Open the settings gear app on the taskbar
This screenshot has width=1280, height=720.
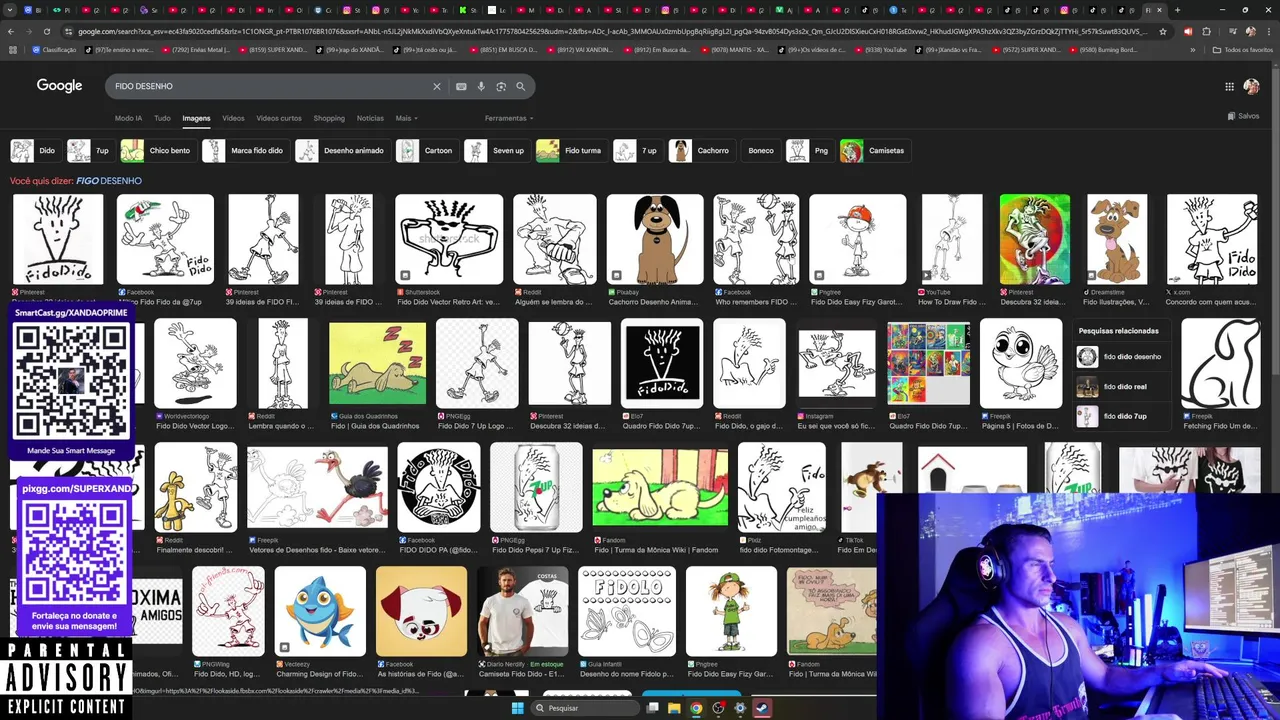click(740, 708)
